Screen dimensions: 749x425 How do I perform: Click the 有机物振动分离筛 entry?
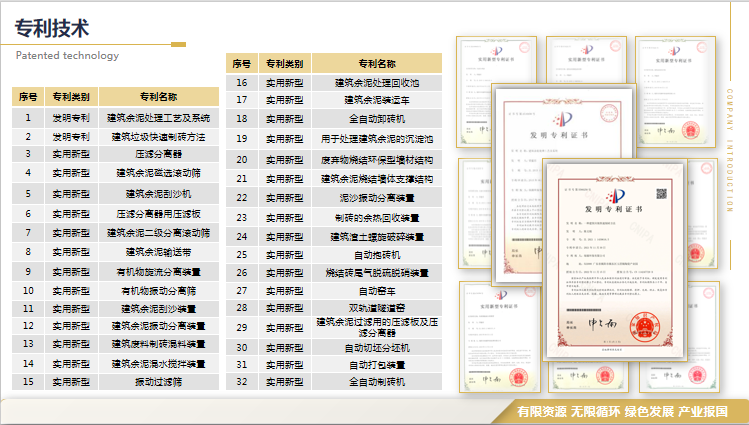(x=159, y=291)
